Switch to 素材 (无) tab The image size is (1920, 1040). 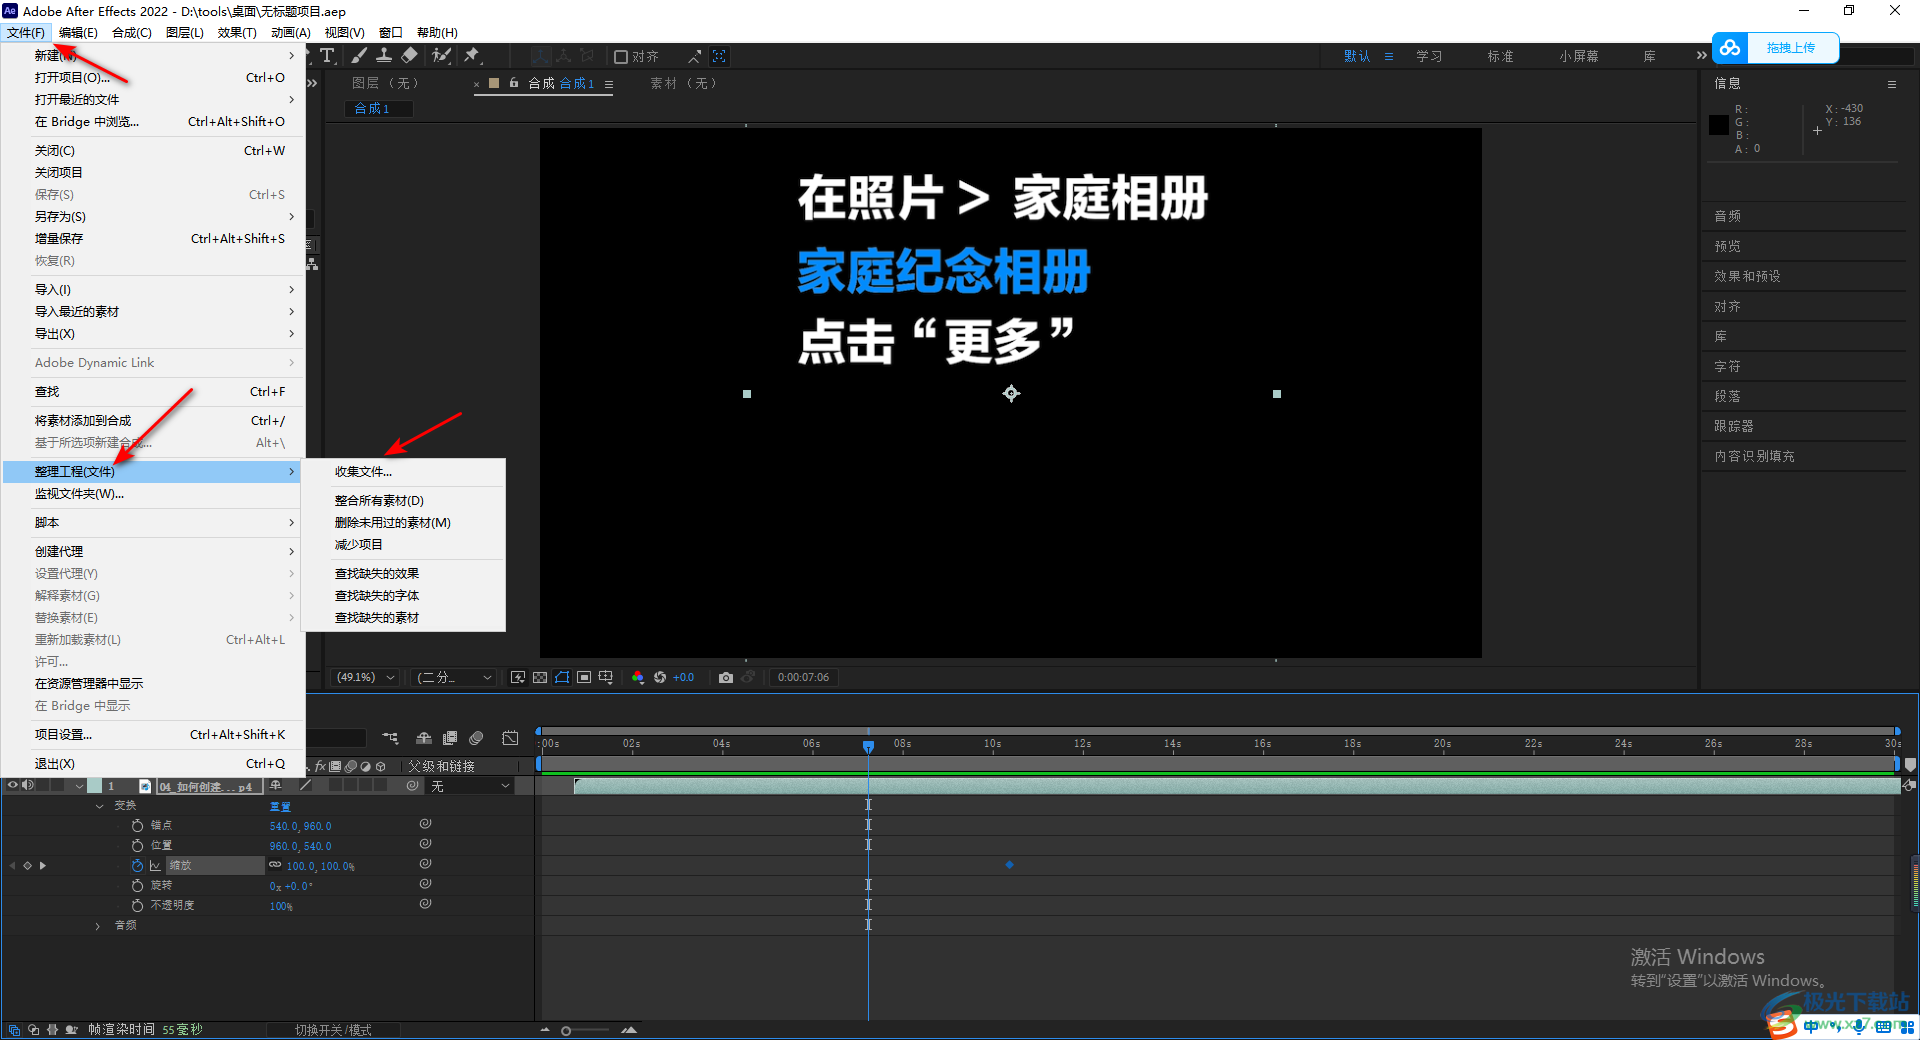pos(683,84)
